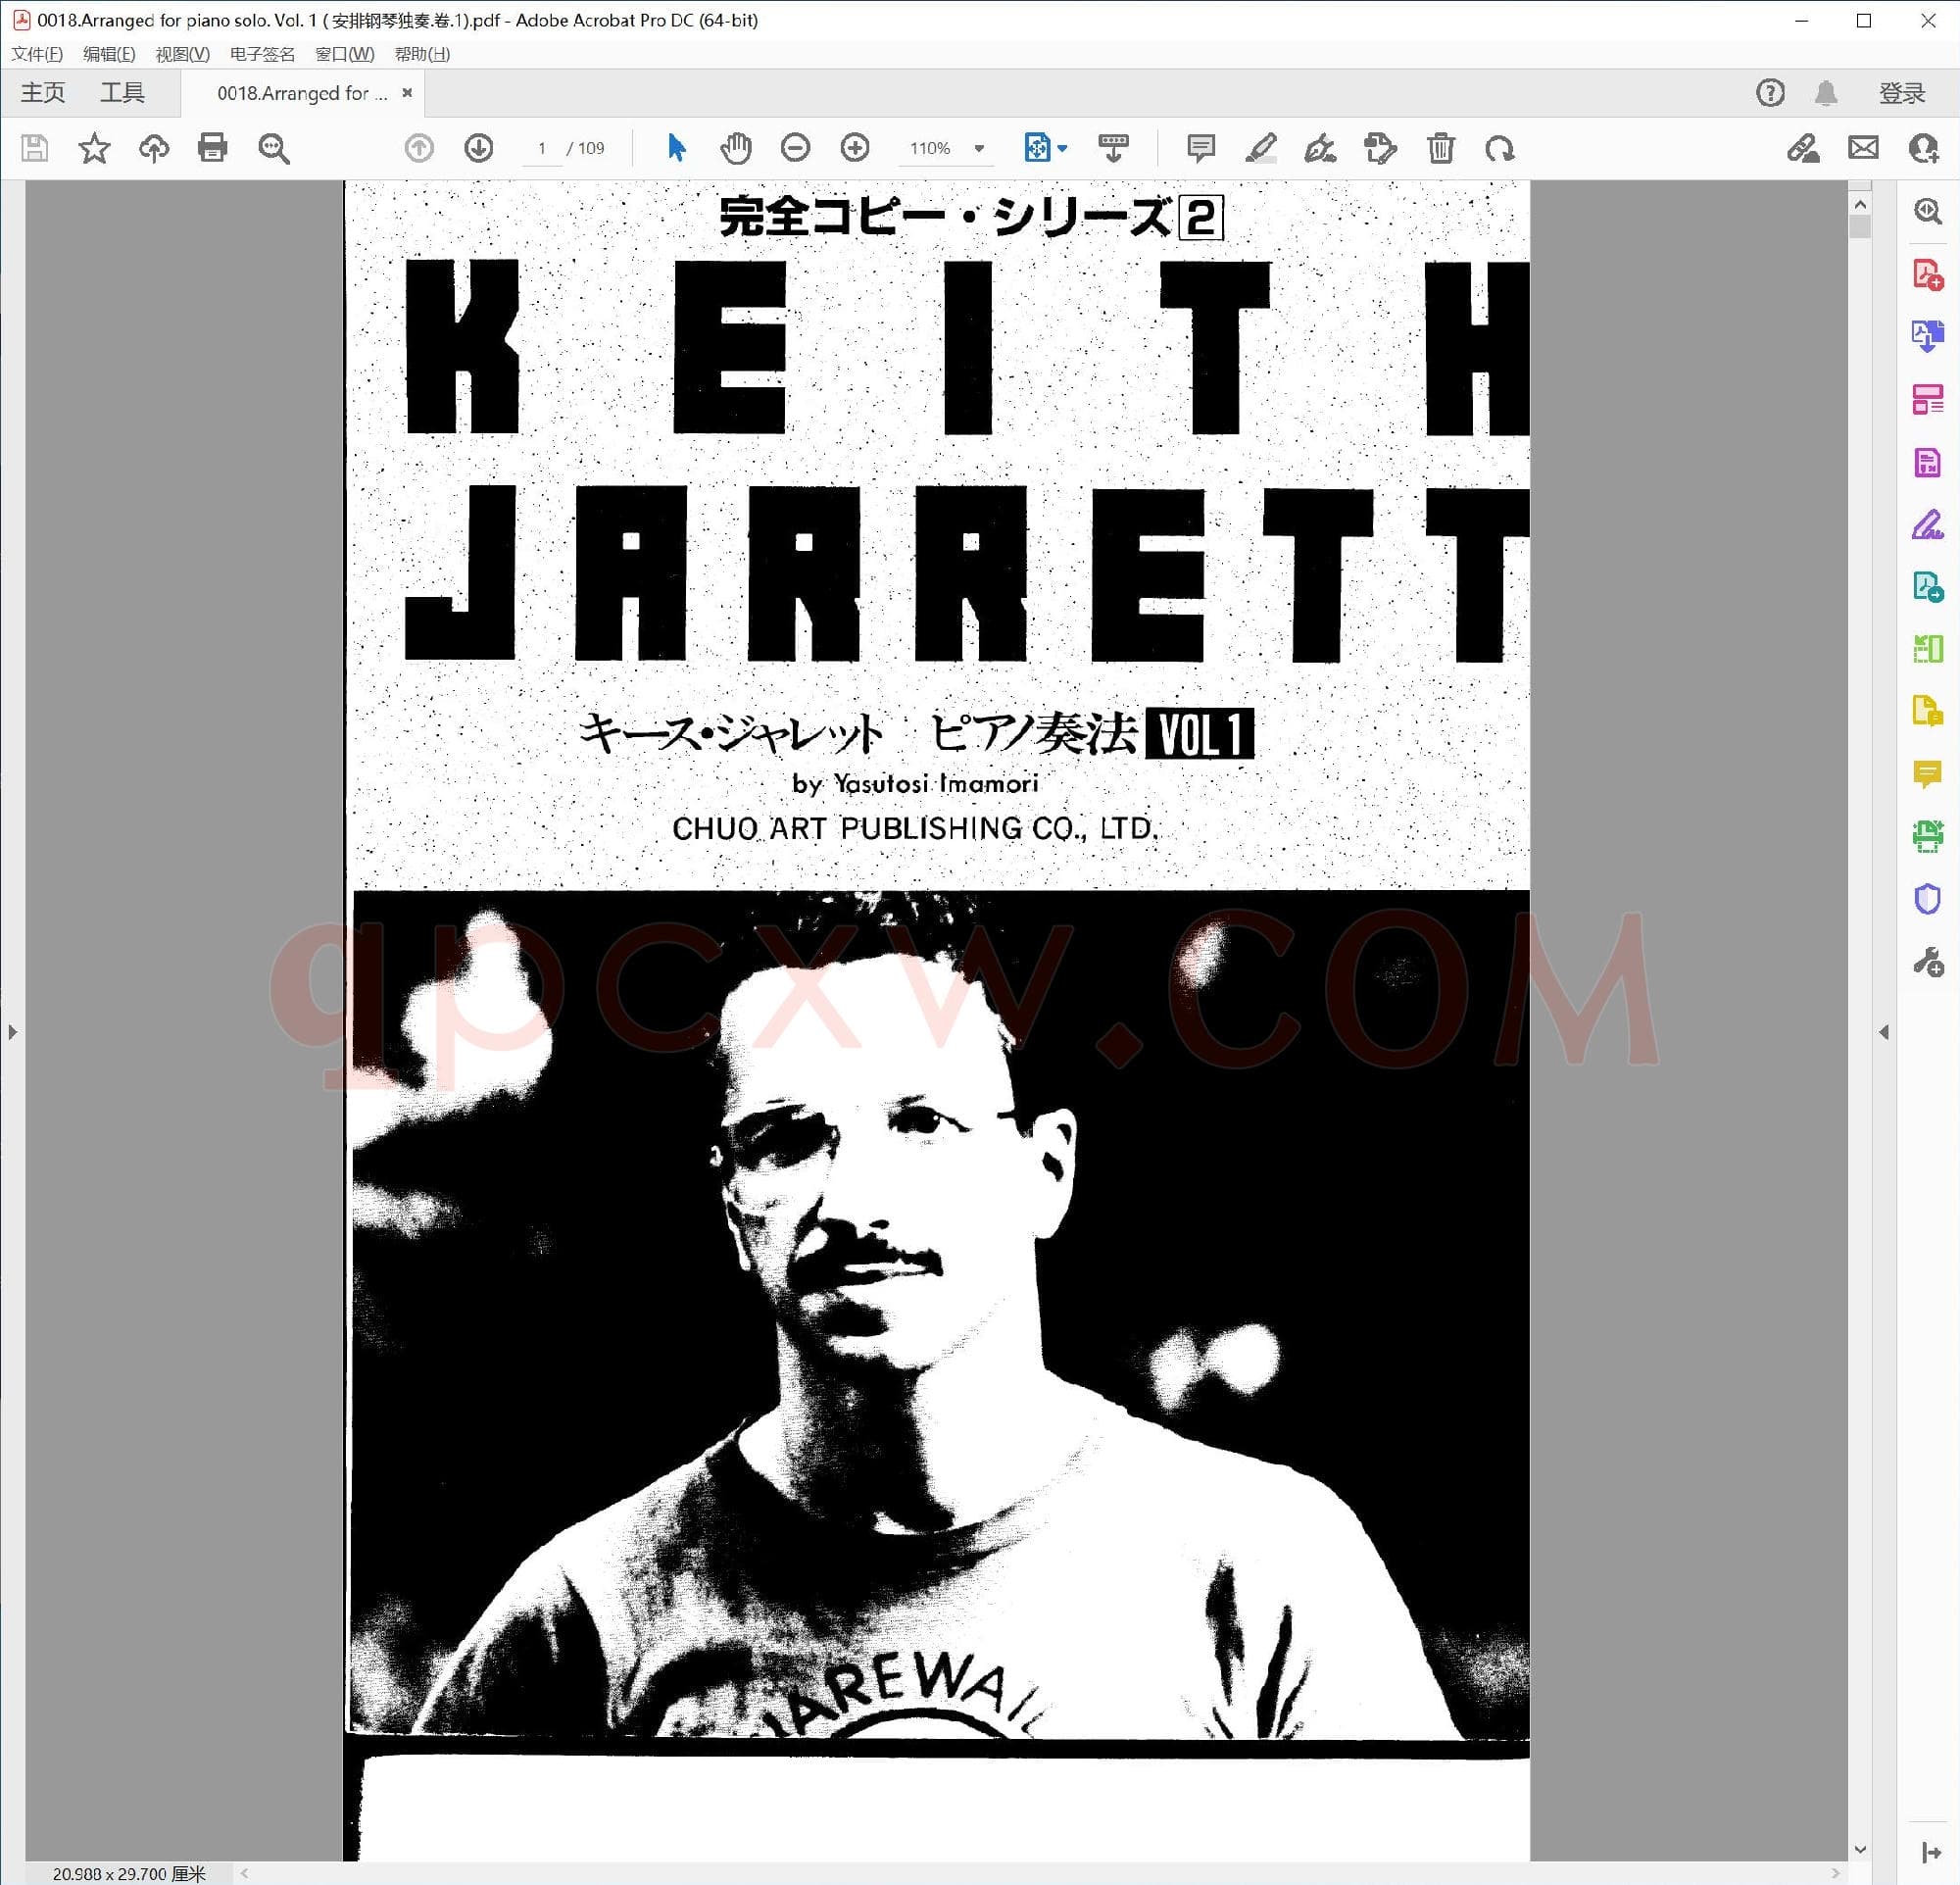Activate the arrow Selection tool
Image resolution: width=1960 pixels, height=1885 pixels.
click(x=676, y=148)
